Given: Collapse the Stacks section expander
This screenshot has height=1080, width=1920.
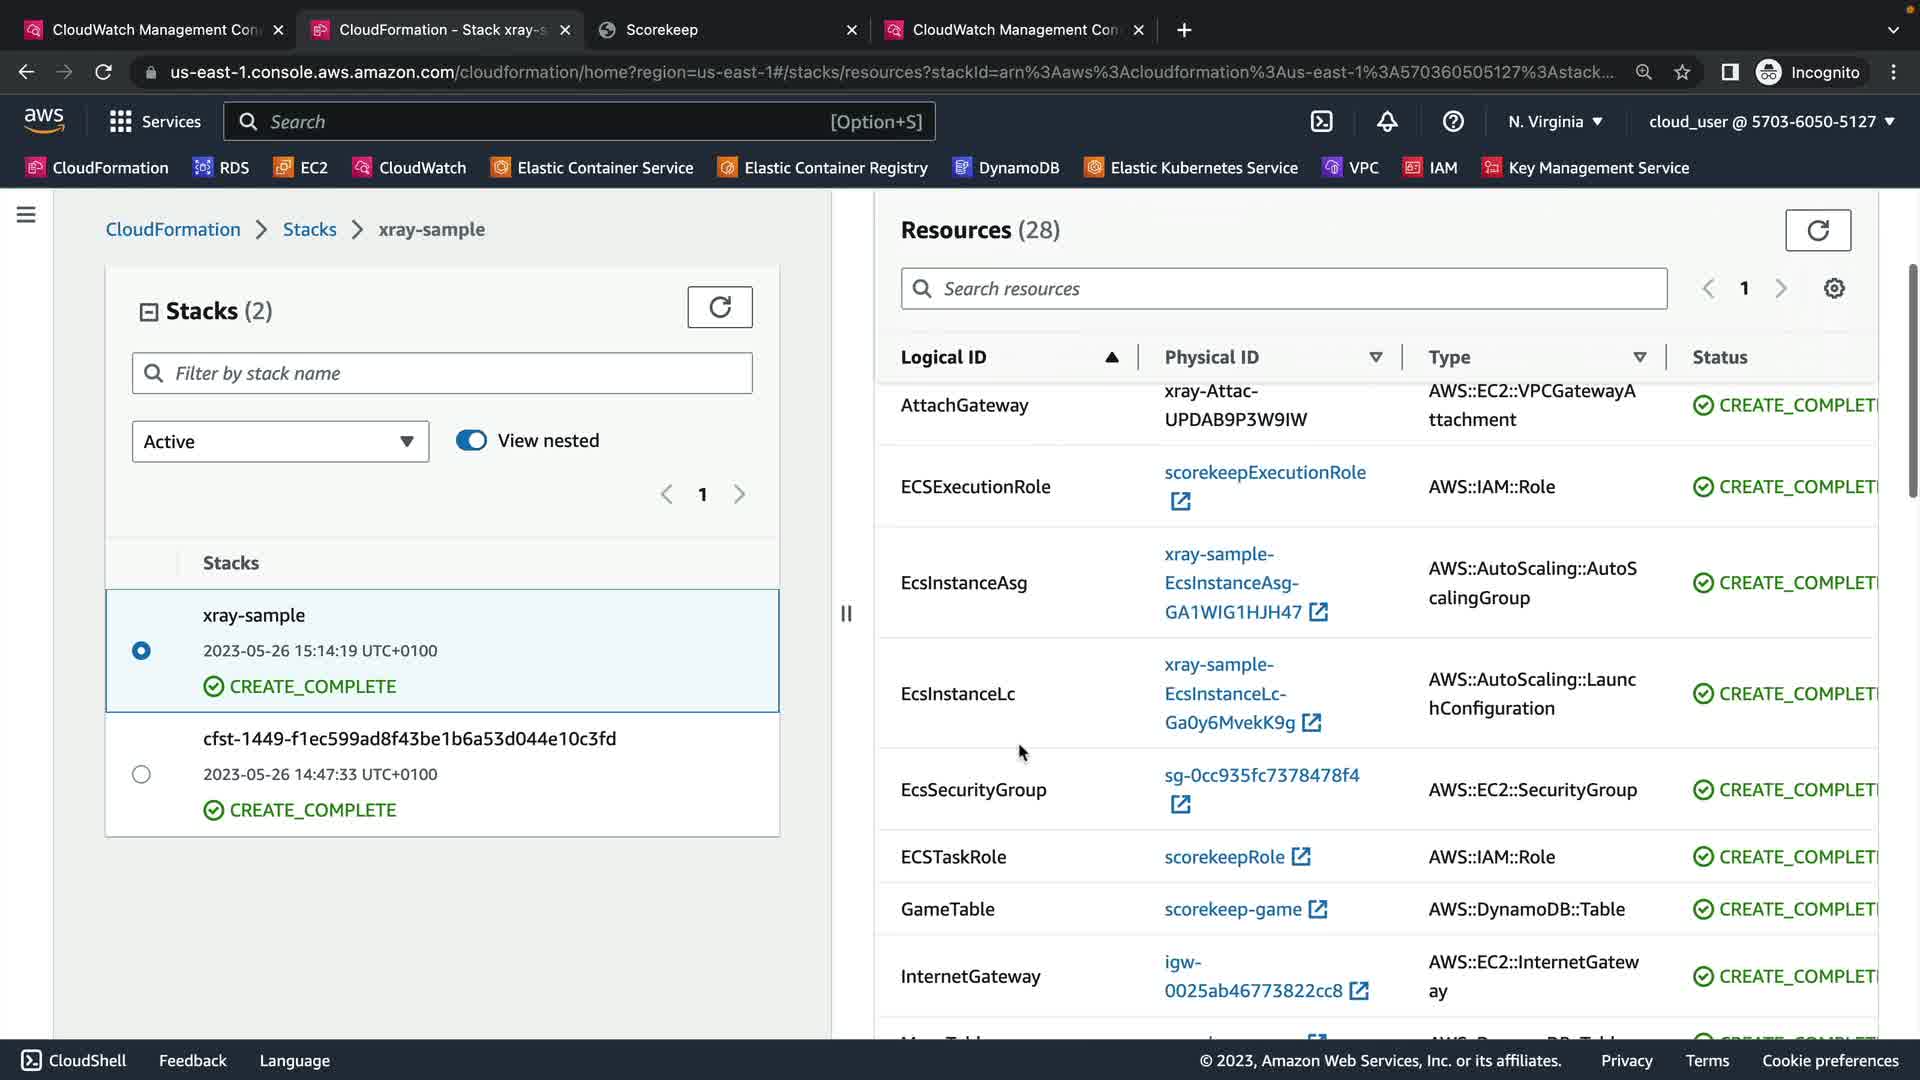Looking at the screenshot, I should [149, 312].
